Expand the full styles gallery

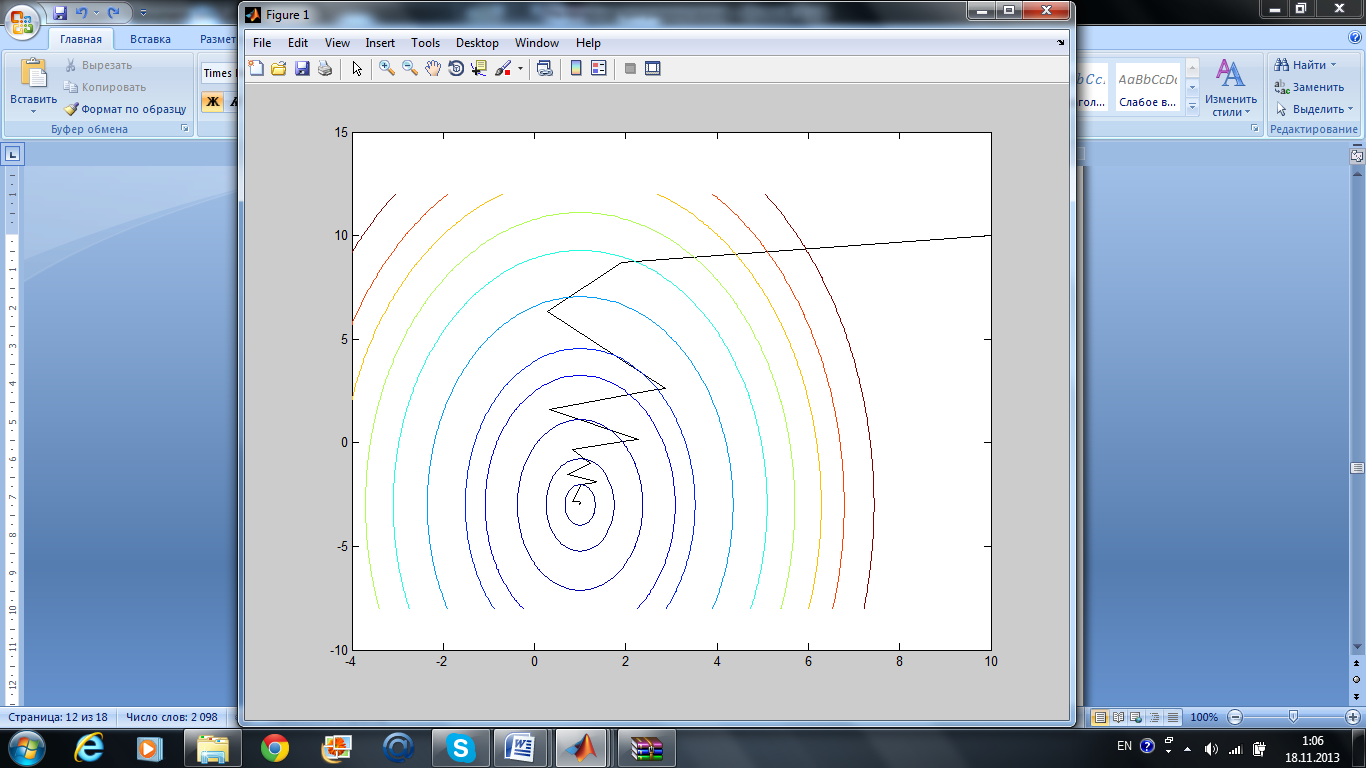[x=1191, y=106]
